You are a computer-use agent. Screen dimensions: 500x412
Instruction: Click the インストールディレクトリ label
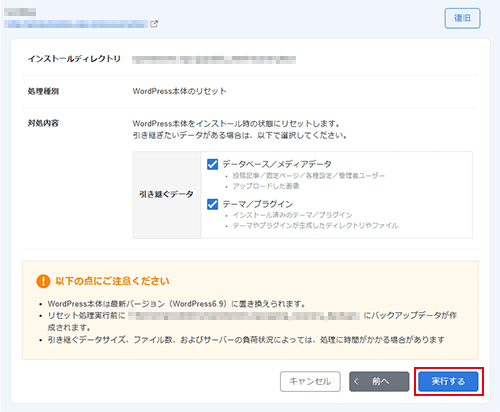(74, 59)
